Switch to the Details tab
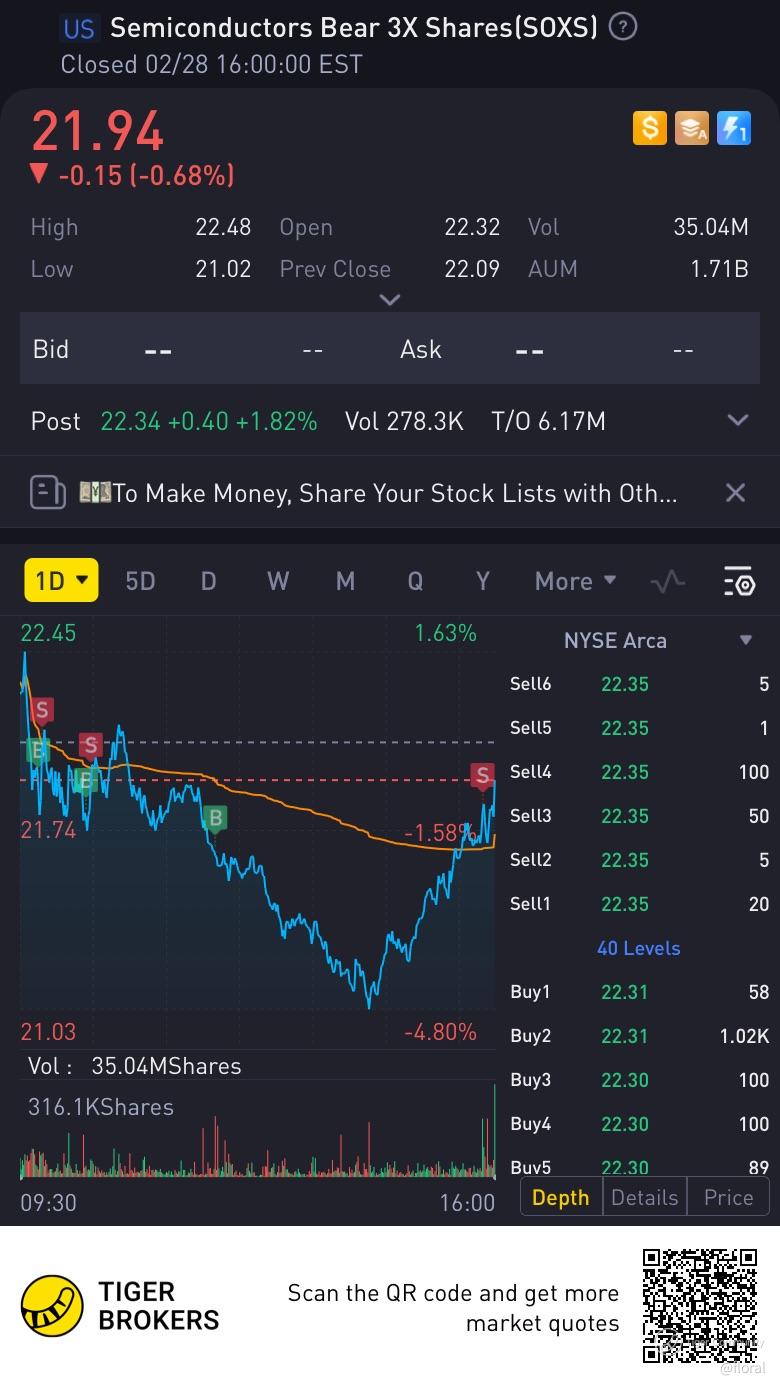Screen dimensions: 780x1386 (645, 1197)
